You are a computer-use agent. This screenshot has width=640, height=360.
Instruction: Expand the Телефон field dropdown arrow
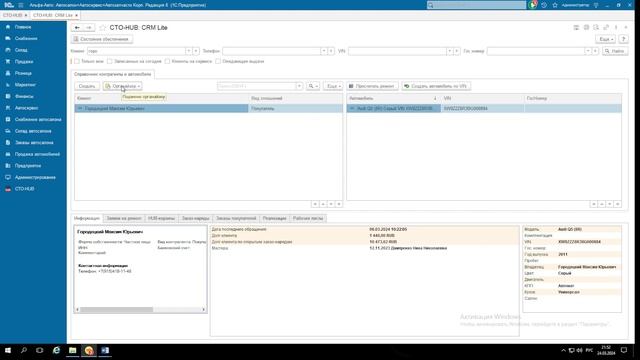tap(324, 51)
